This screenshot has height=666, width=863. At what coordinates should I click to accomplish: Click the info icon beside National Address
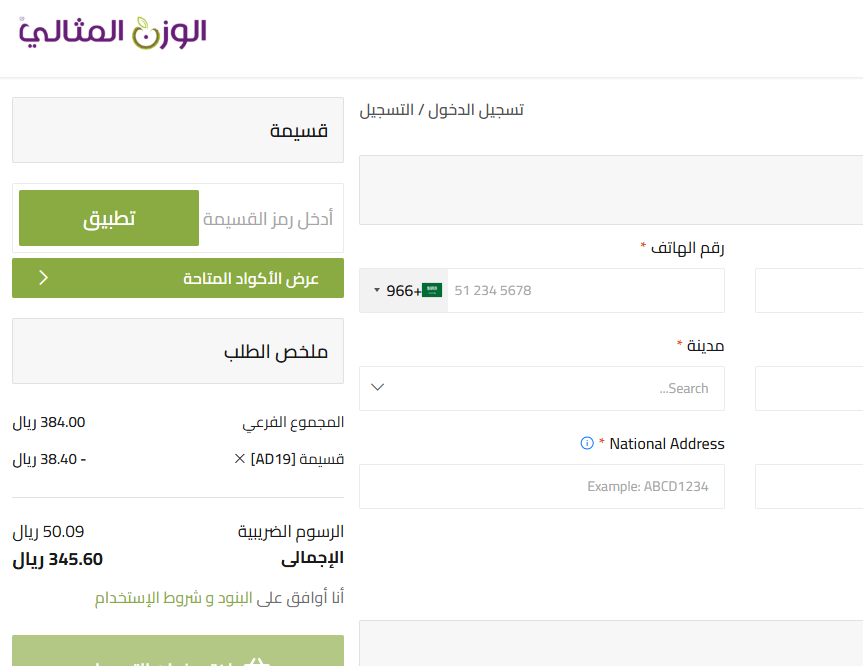(x=587, y=443)
